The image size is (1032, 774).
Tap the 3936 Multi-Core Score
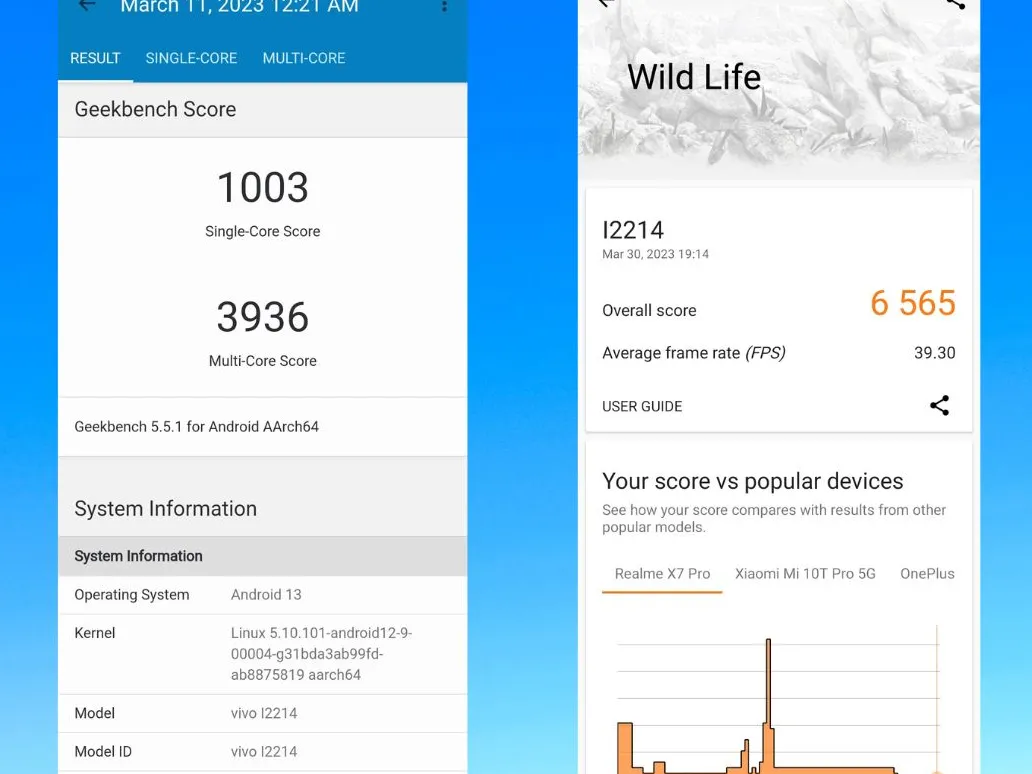pyautogui.click(x=263, y=318)
